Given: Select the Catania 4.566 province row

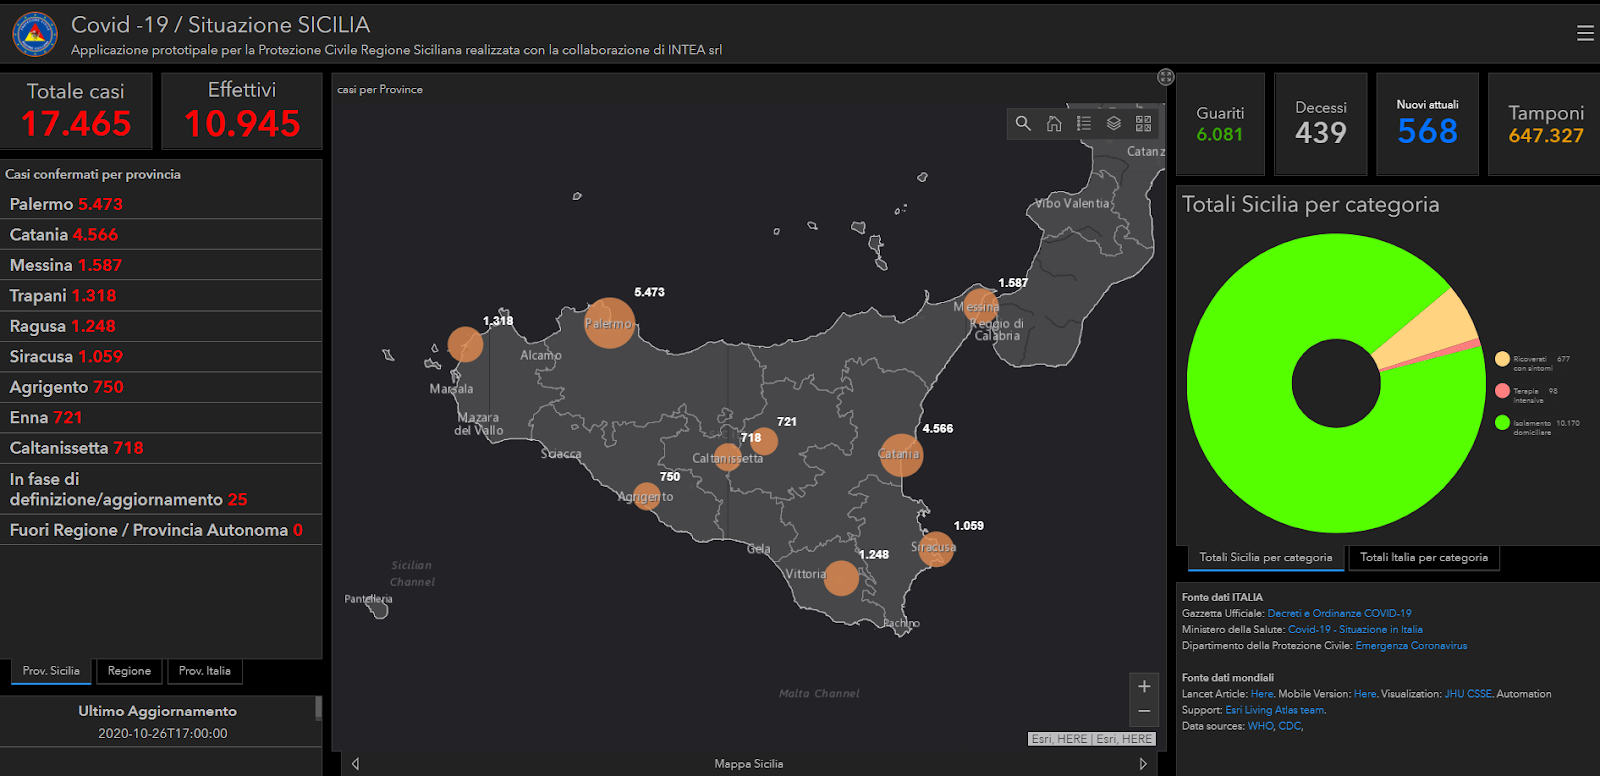Looking at the screenshot, I should tap(161, 235).
